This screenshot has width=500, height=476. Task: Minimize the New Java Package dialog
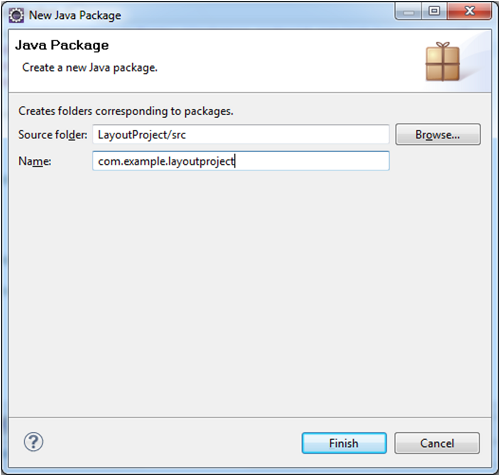409,12
